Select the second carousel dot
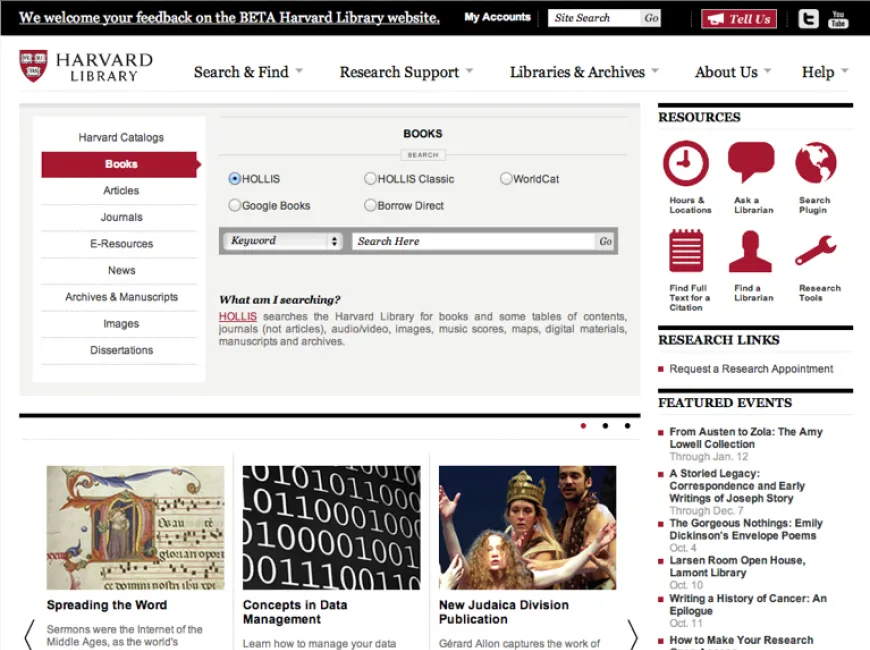This screenshot has width=870, height=650. [605, 426]
